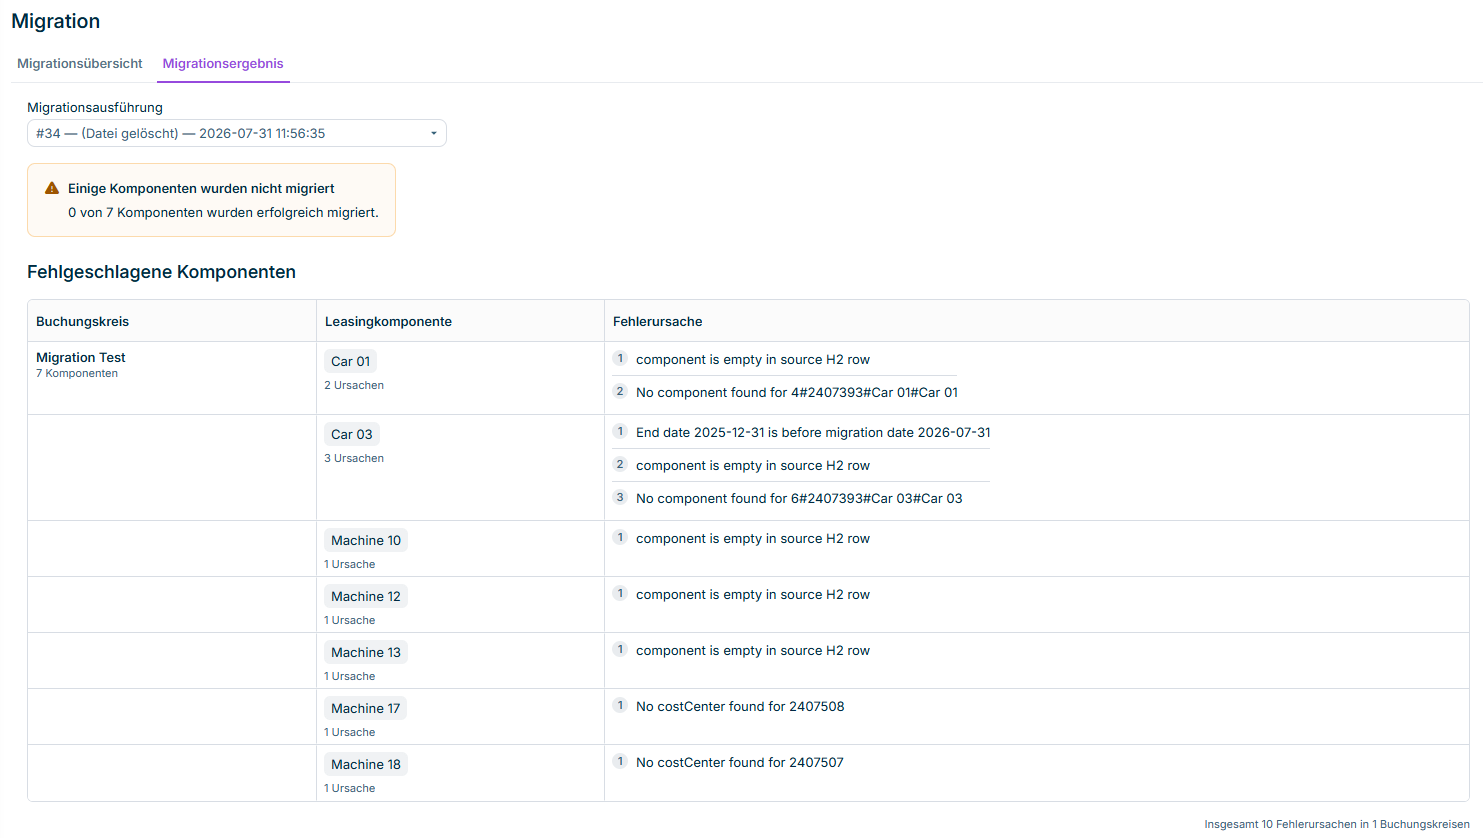Open the Migrationsausführung dropdown #34

(x=237, y=133)
